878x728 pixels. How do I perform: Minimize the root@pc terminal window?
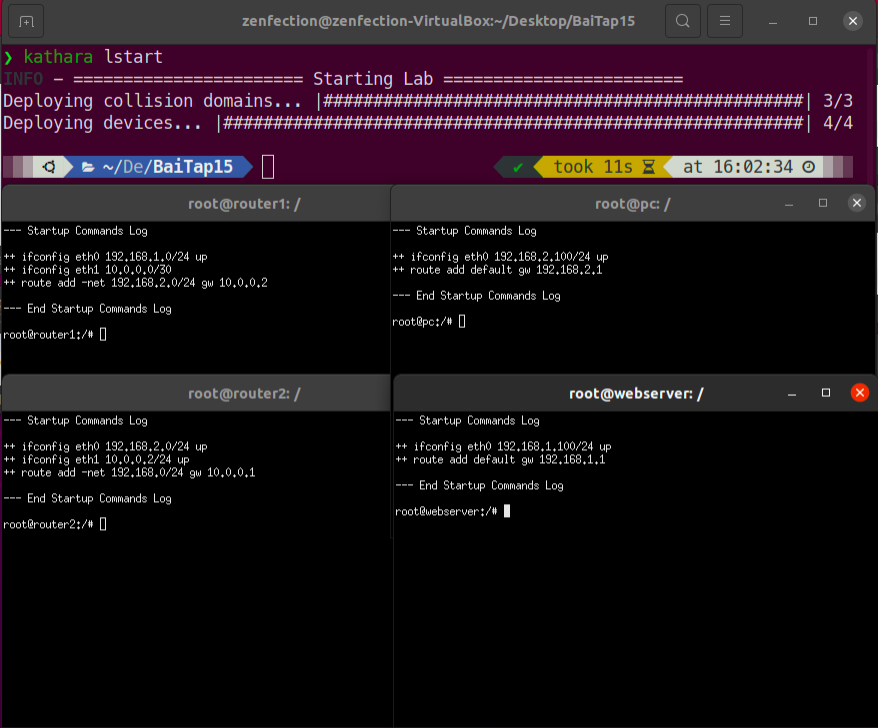click(x=788, y=203)
